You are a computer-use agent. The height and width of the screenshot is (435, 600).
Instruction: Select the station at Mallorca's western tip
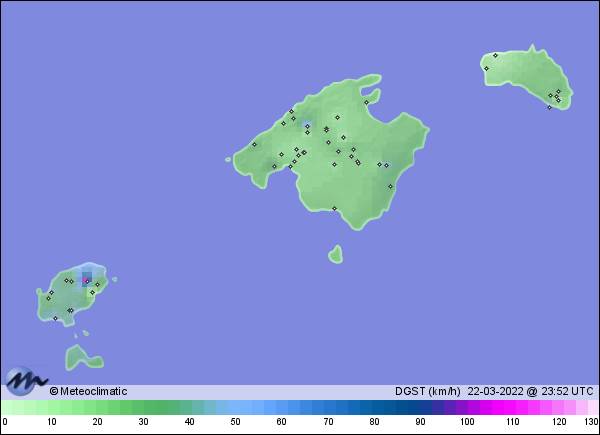(254, 144)
